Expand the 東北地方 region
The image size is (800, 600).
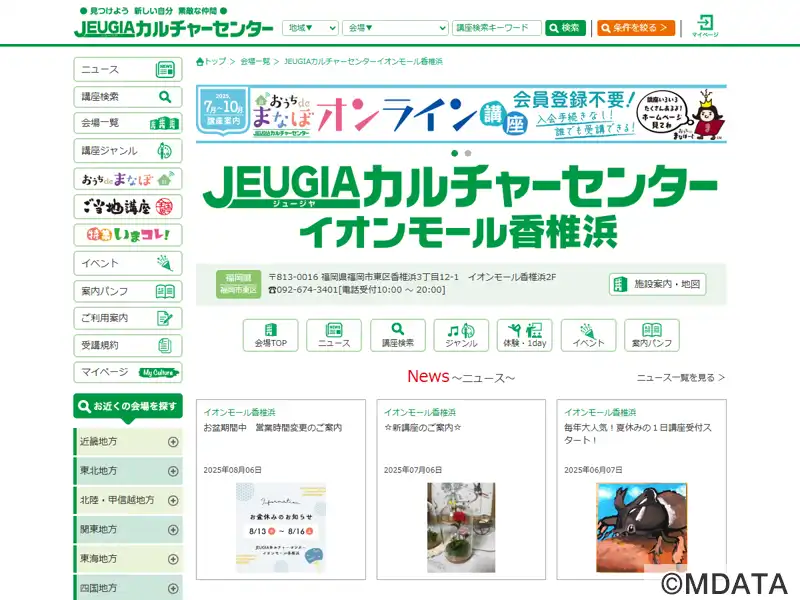[x=128, y=471]
